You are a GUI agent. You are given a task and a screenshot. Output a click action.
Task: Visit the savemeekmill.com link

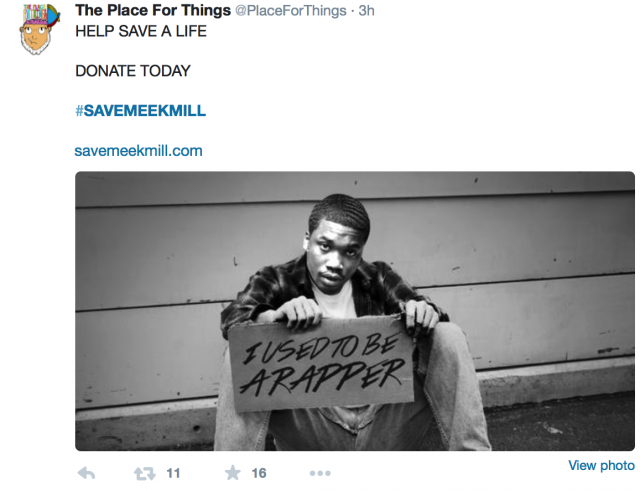point(138,151)
